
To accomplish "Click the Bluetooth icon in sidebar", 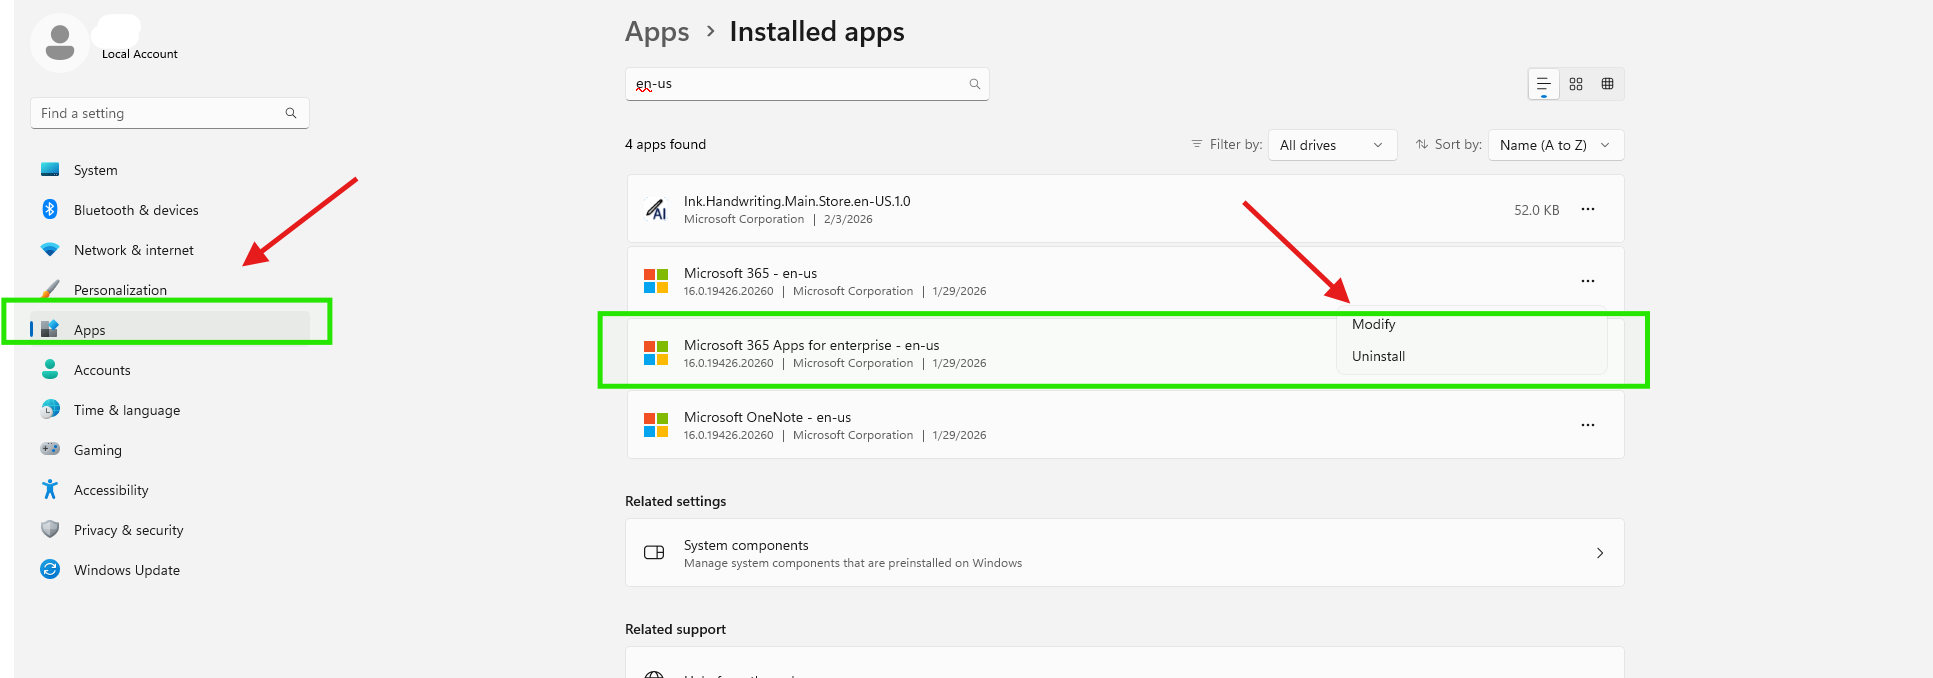I will pos(50,209).
